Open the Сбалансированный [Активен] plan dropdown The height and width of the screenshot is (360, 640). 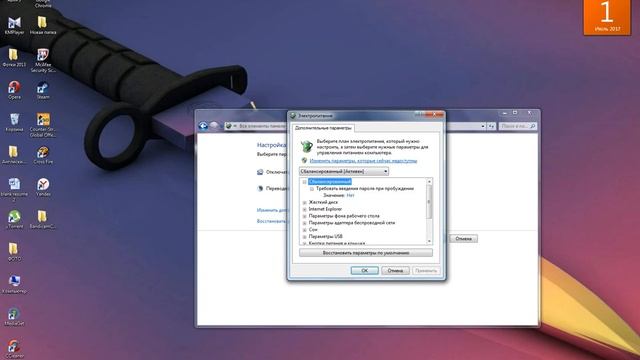(x=344, y=171)
